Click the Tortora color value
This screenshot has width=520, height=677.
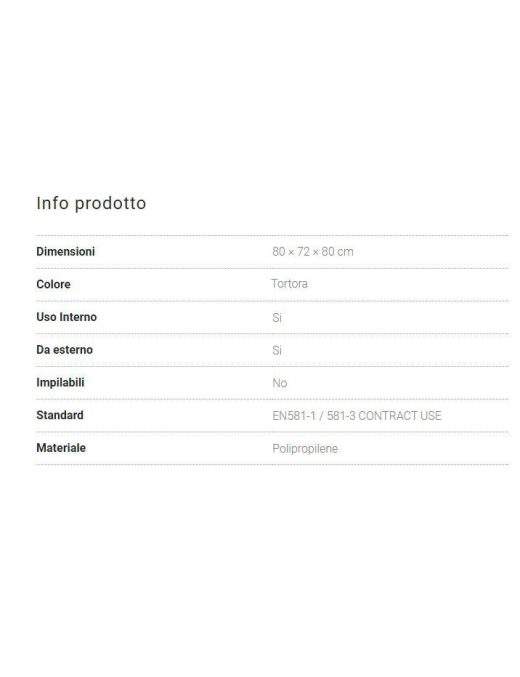pyautogui.click(x=289, y=284)
